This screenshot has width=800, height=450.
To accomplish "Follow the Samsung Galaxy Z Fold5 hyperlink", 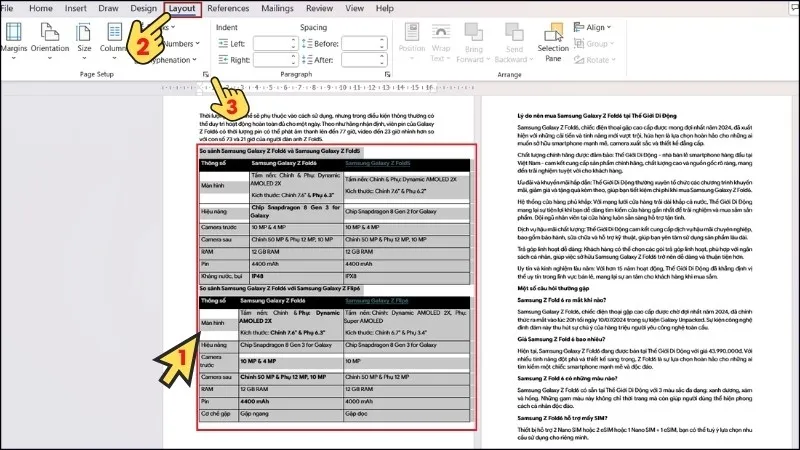I will (x=378, y=163).
